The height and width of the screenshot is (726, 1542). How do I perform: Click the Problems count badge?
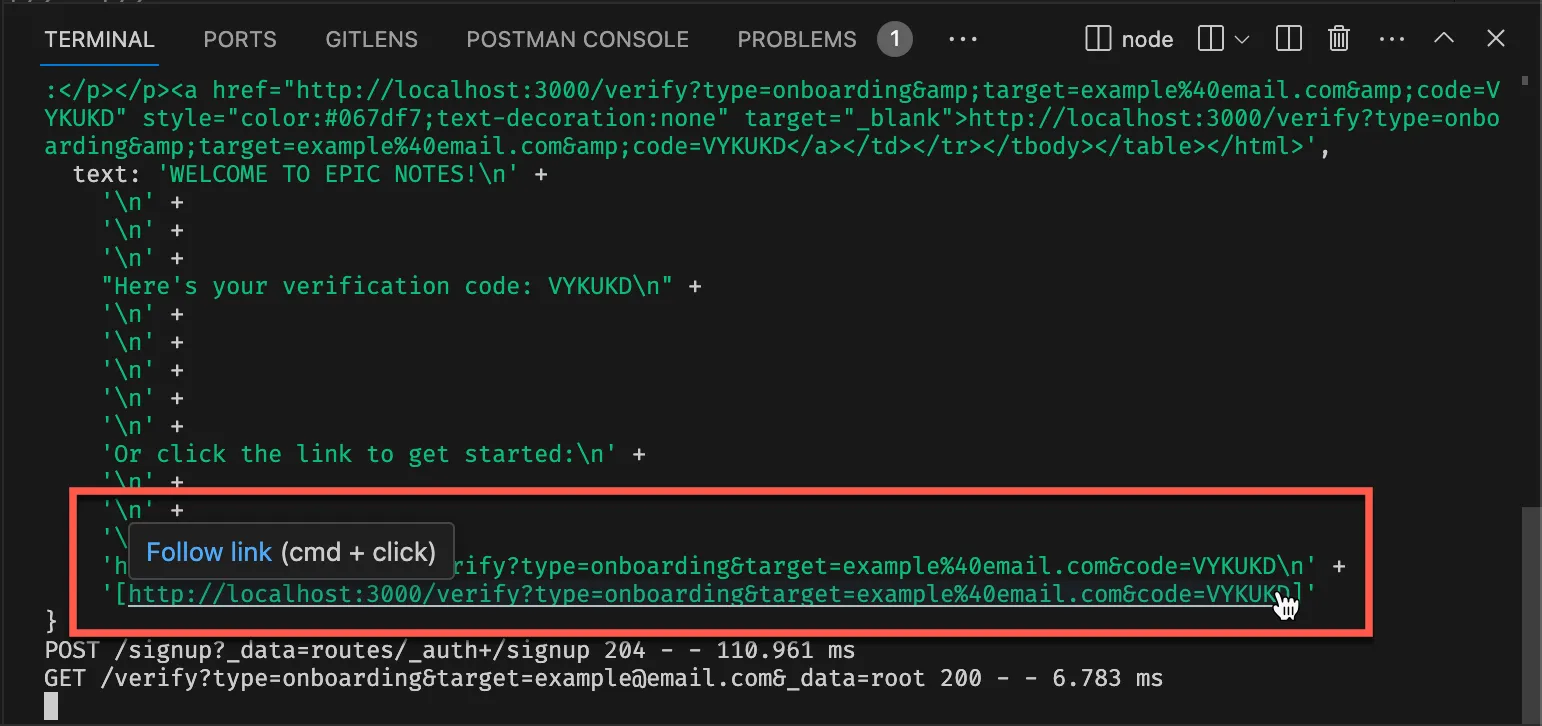coord(895,39)
